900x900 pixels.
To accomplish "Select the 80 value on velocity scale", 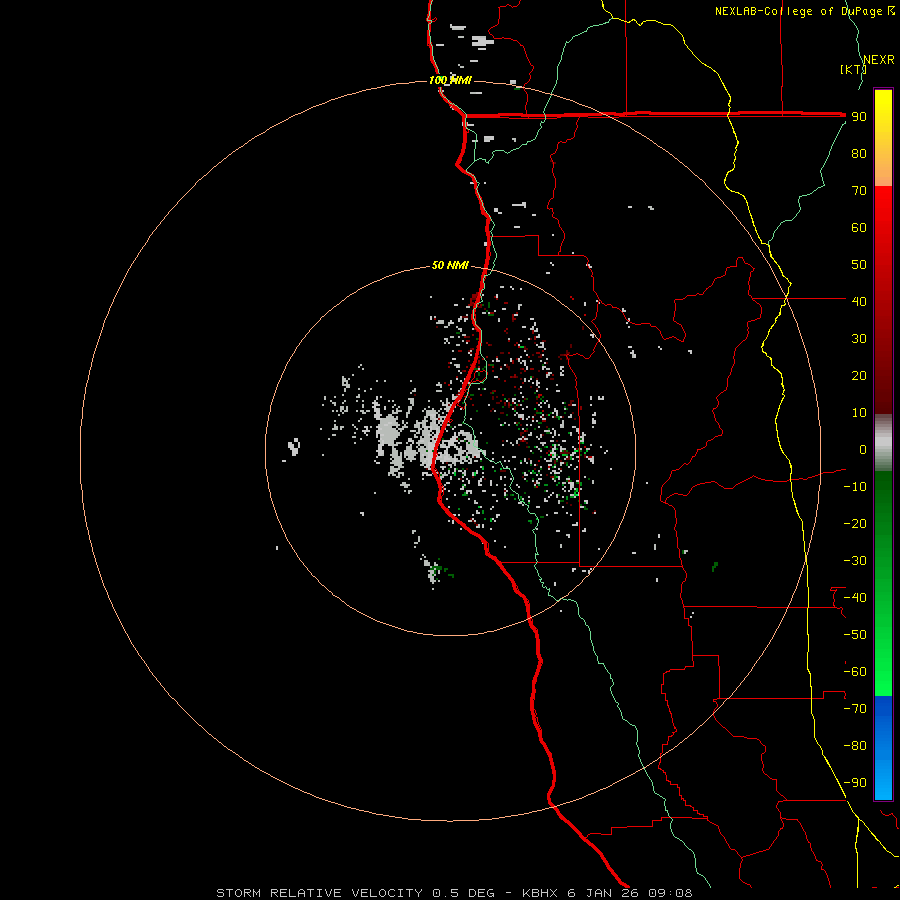I will (x=859, y=154).
